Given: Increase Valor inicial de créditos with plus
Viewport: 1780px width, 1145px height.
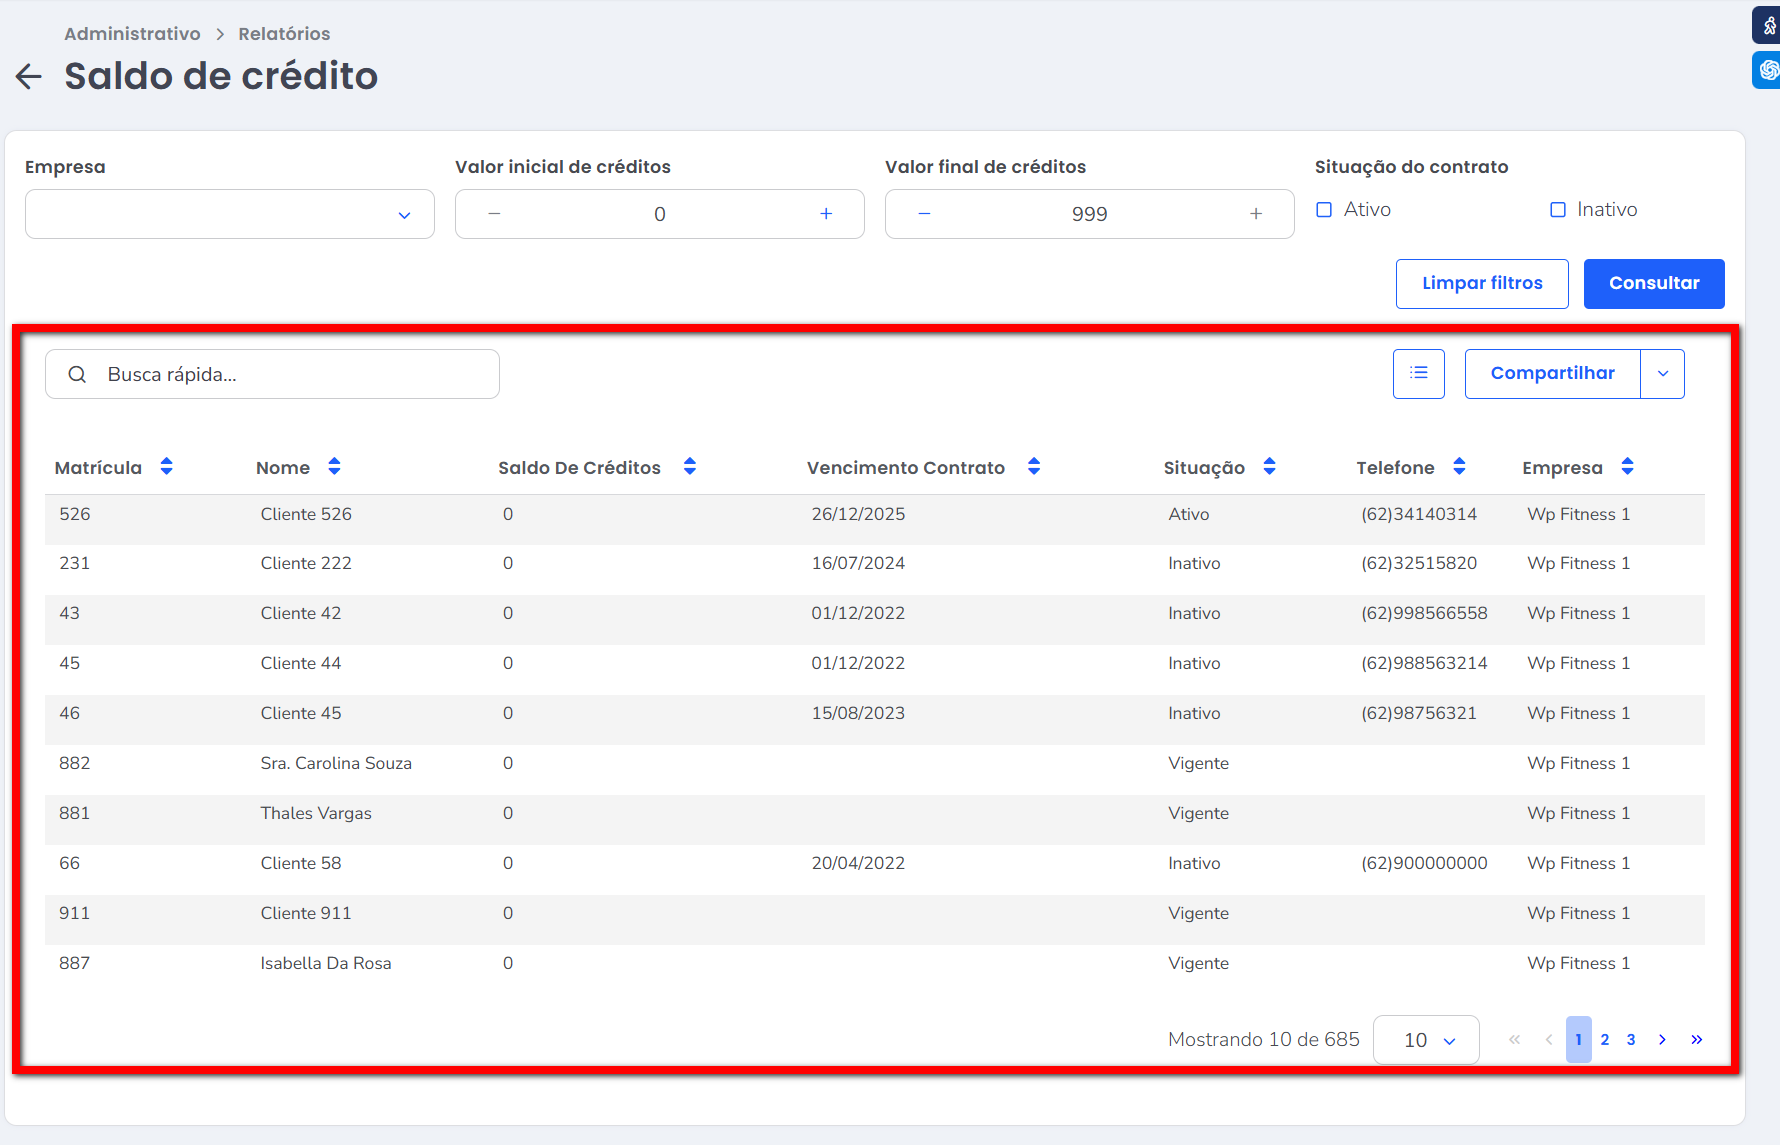Looking at the screenshot, I should tap(826, 214).
